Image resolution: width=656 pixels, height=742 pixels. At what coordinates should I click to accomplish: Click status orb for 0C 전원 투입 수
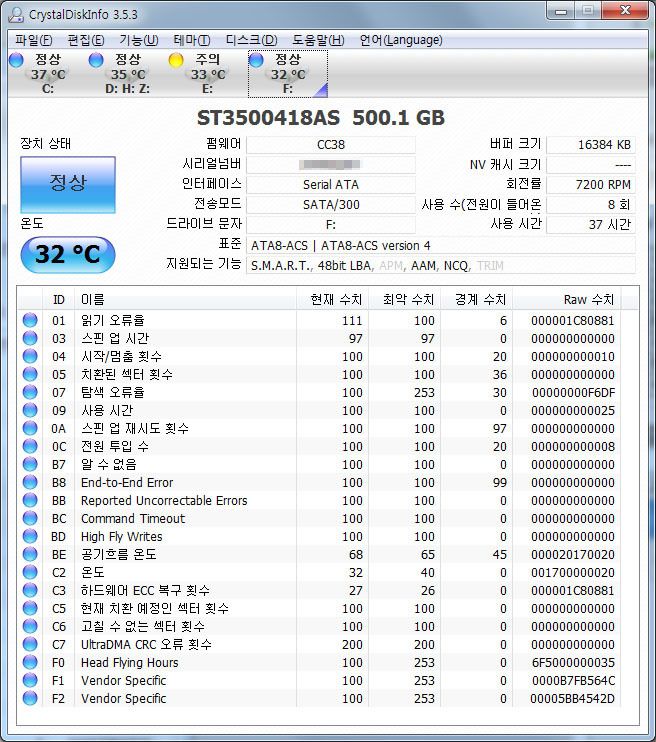(x=30, y=446)
